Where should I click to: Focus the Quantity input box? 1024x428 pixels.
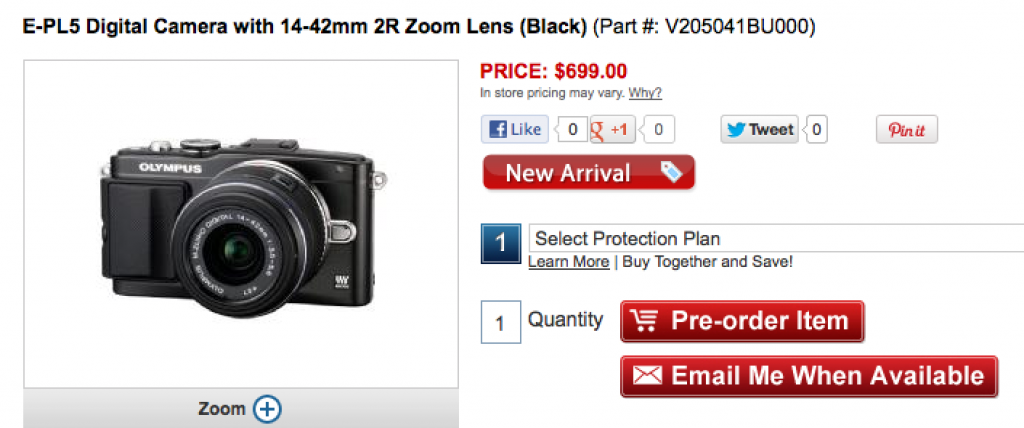tap(500, 322)
